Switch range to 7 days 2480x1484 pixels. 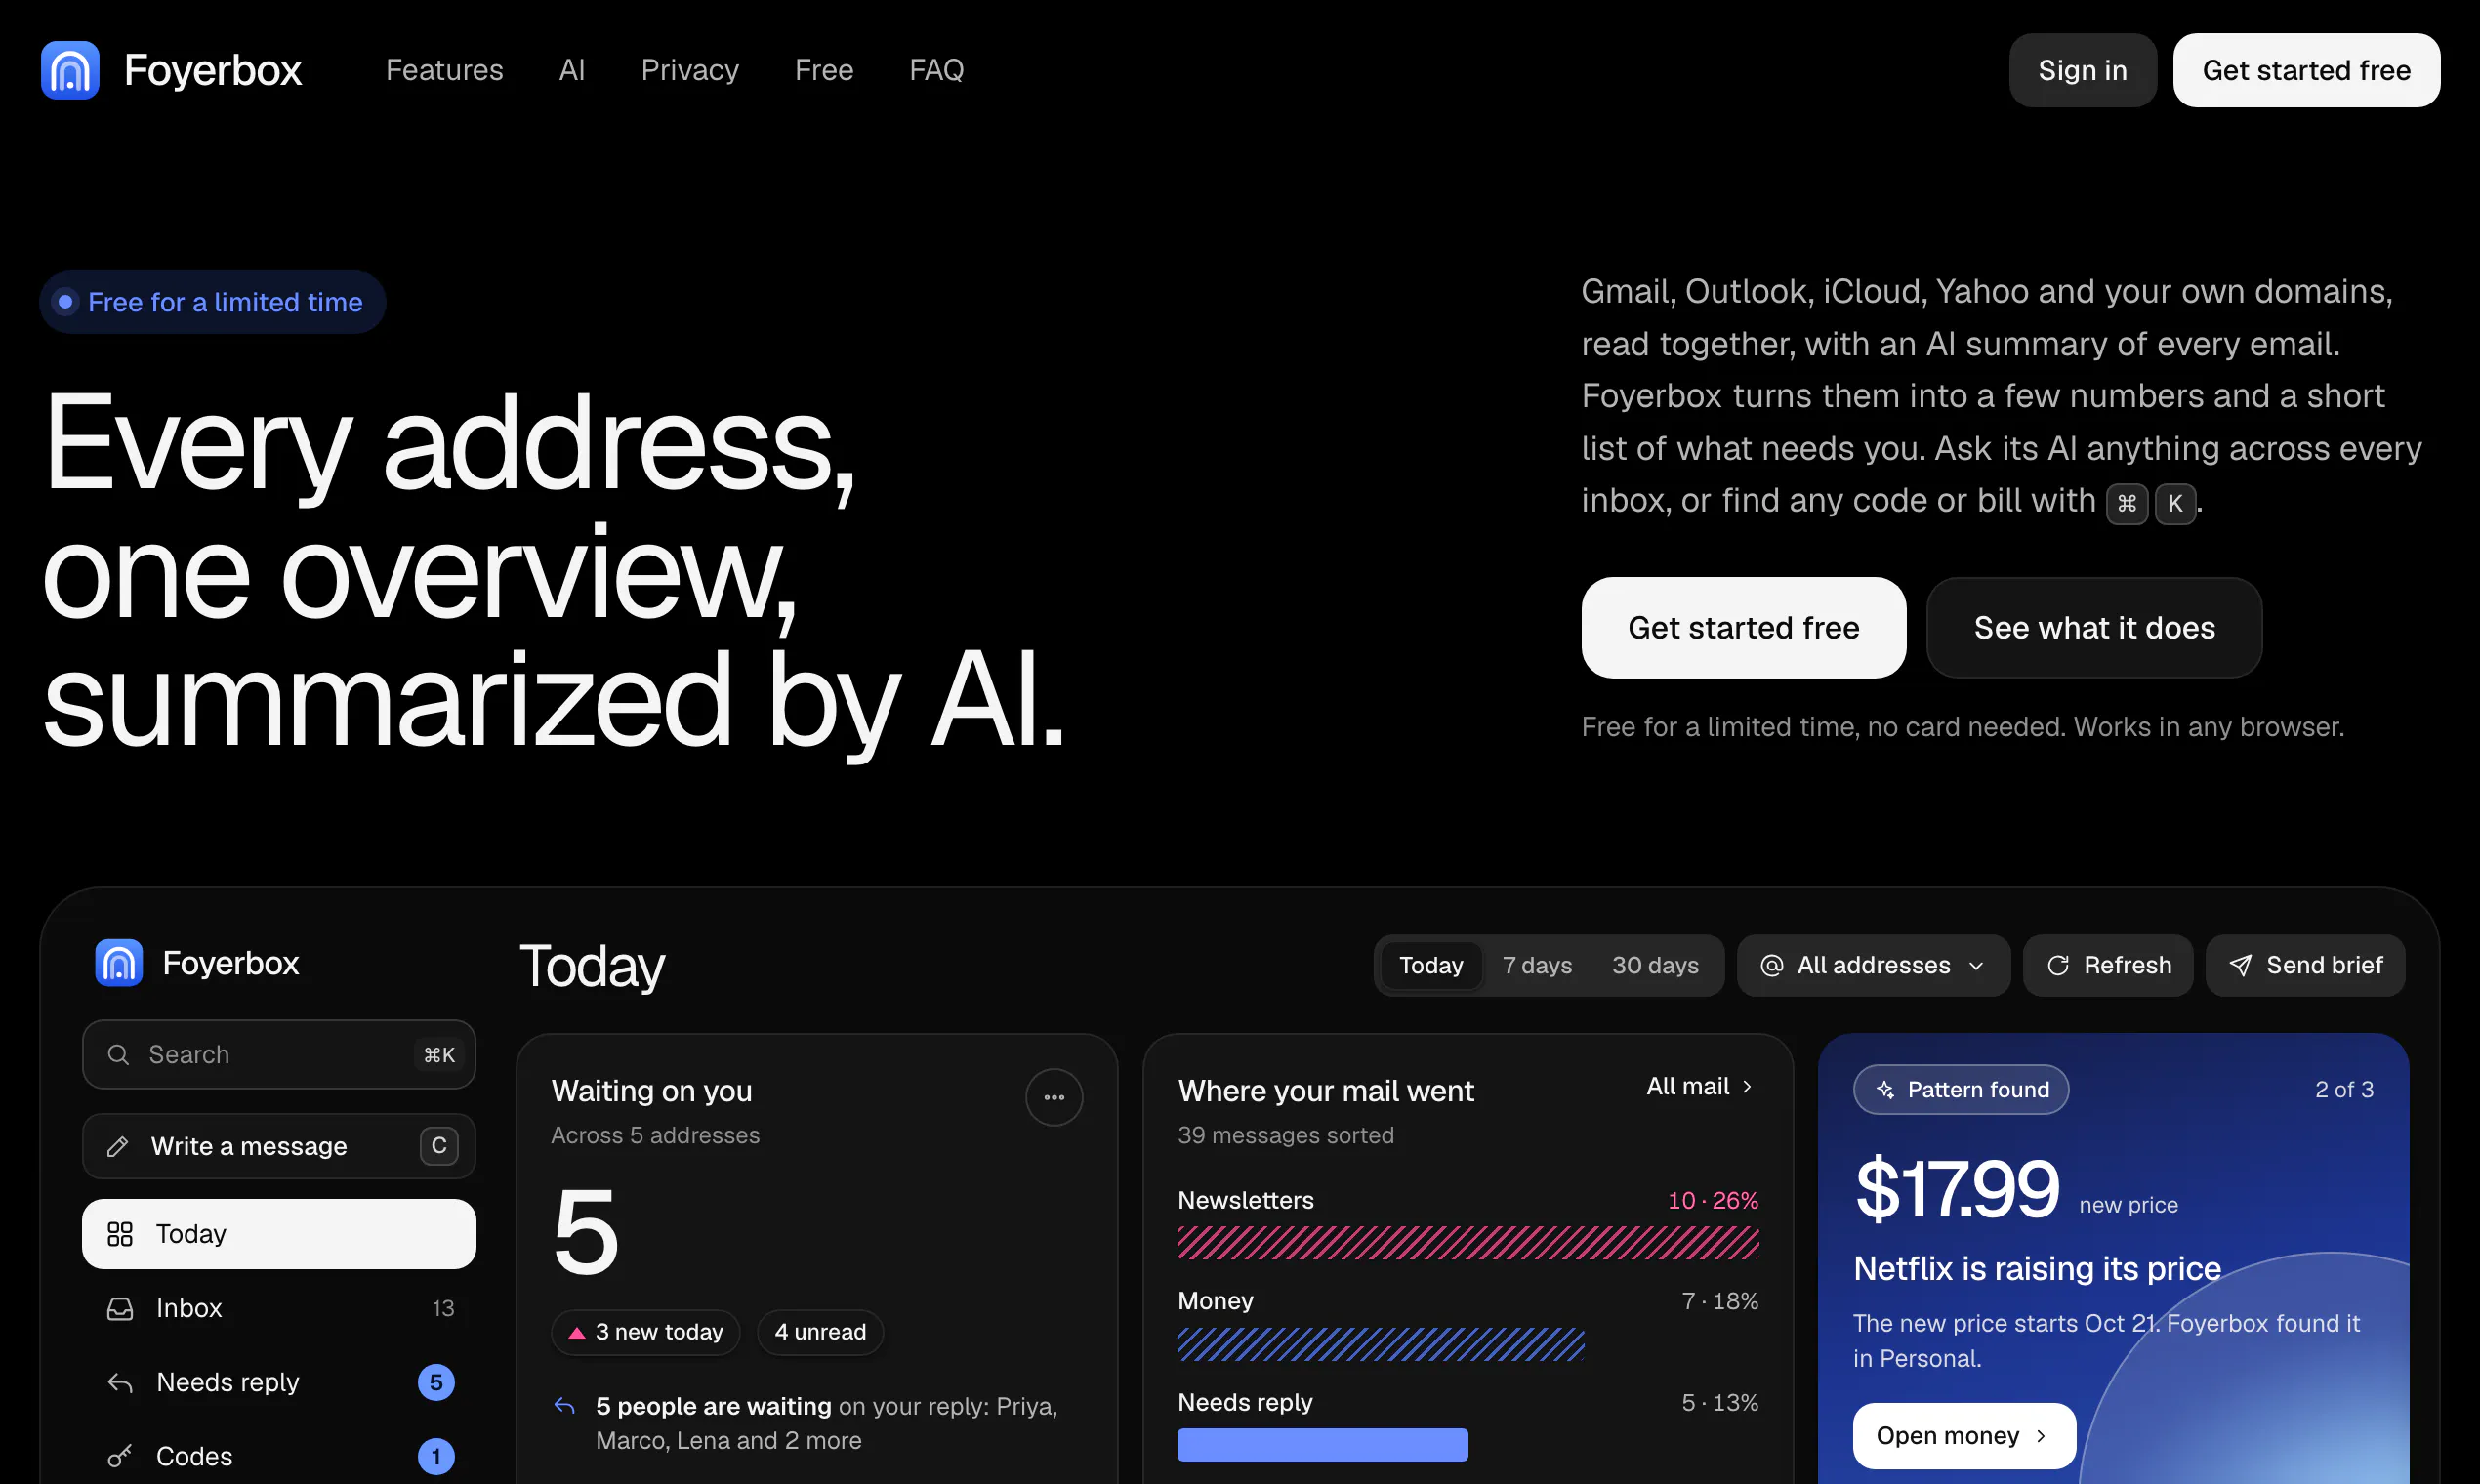pyautogui.click(x=1537, y=965)
